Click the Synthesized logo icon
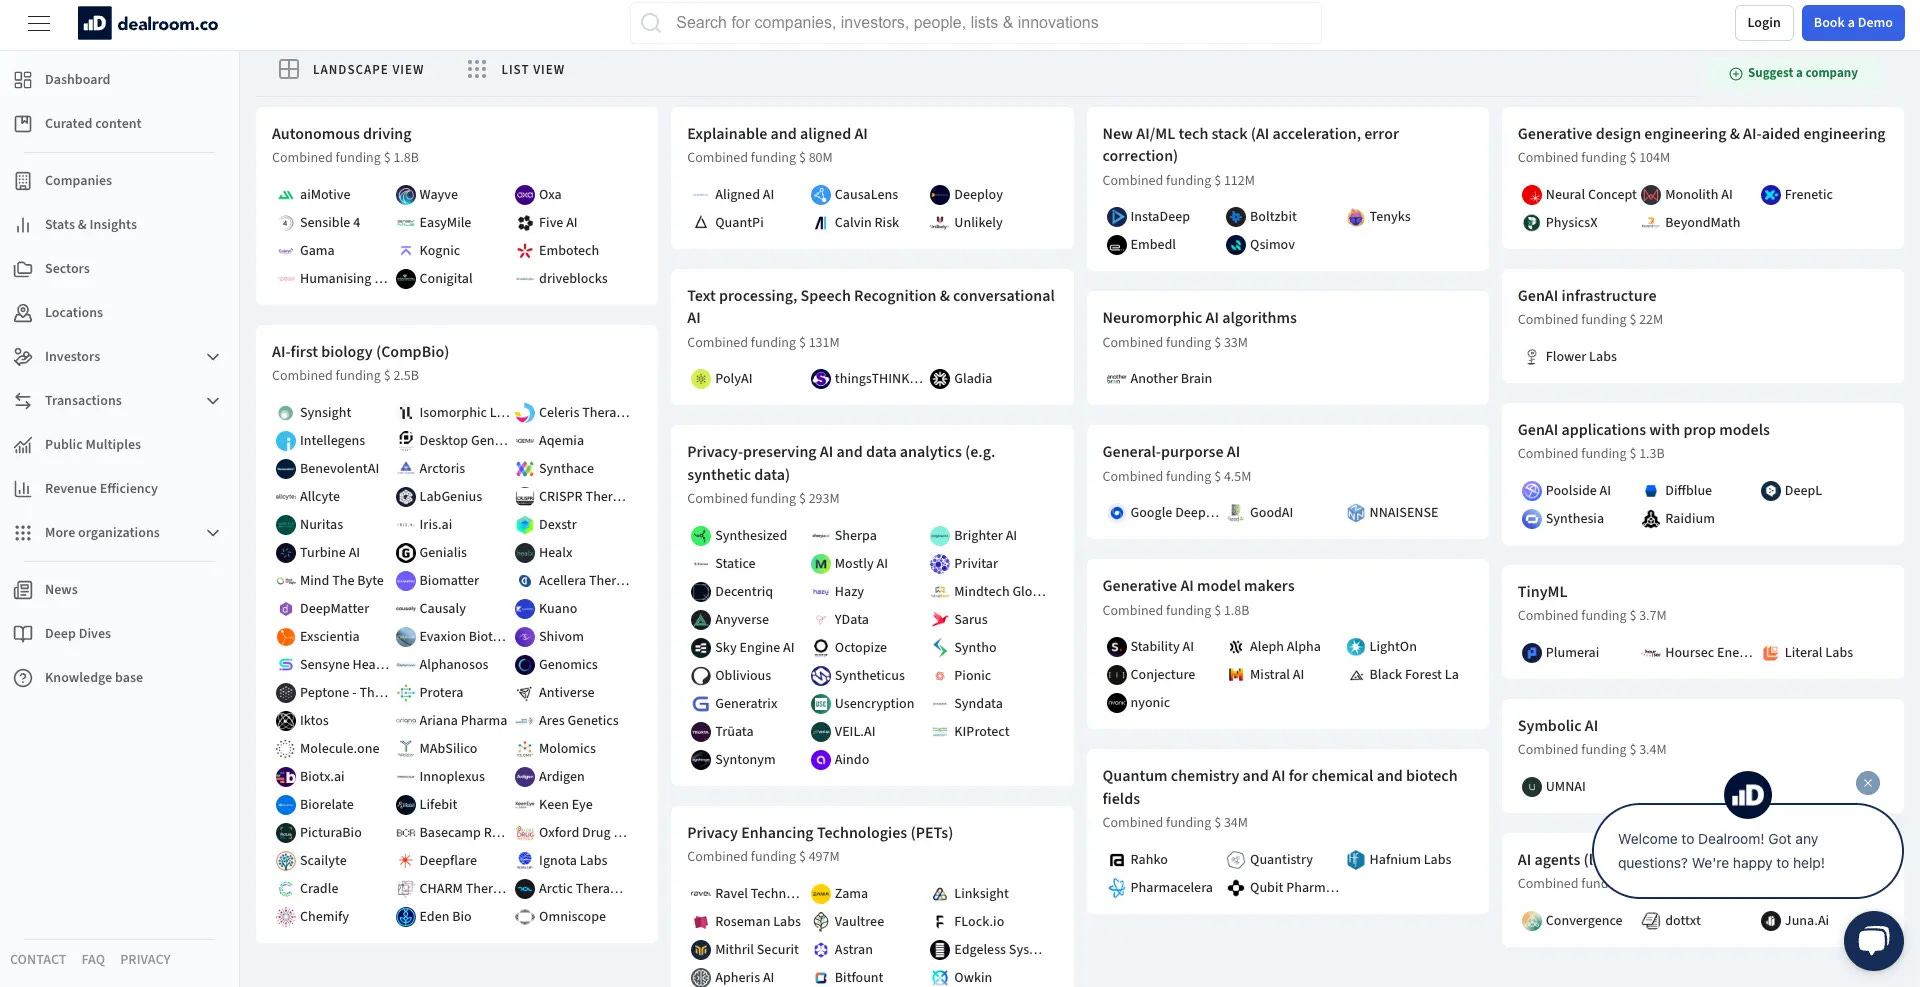This screenshot has height=987, width=1920. 701,536
